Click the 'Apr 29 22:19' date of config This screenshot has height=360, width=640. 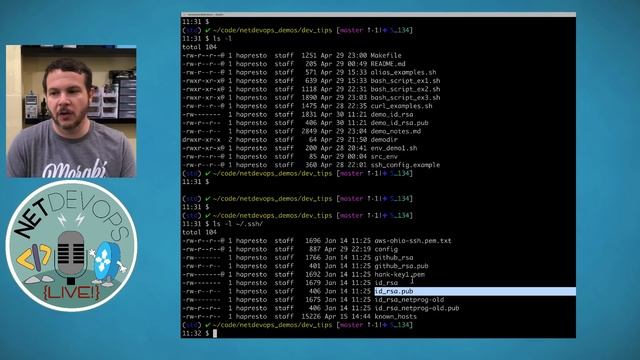pos(348,249)
